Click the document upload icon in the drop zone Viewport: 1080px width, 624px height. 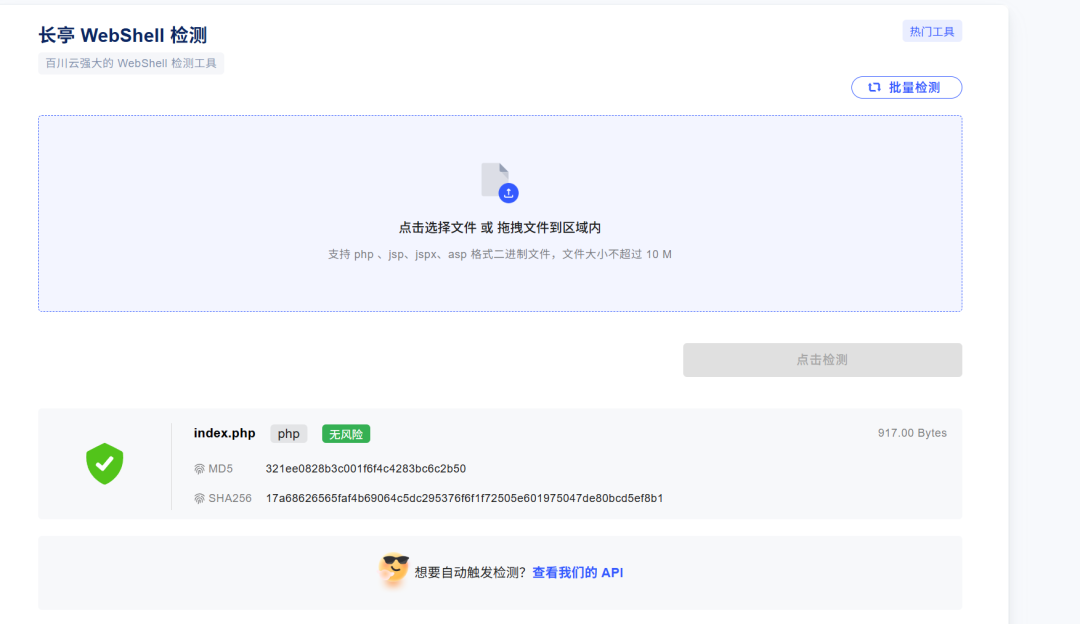point(496,178)
